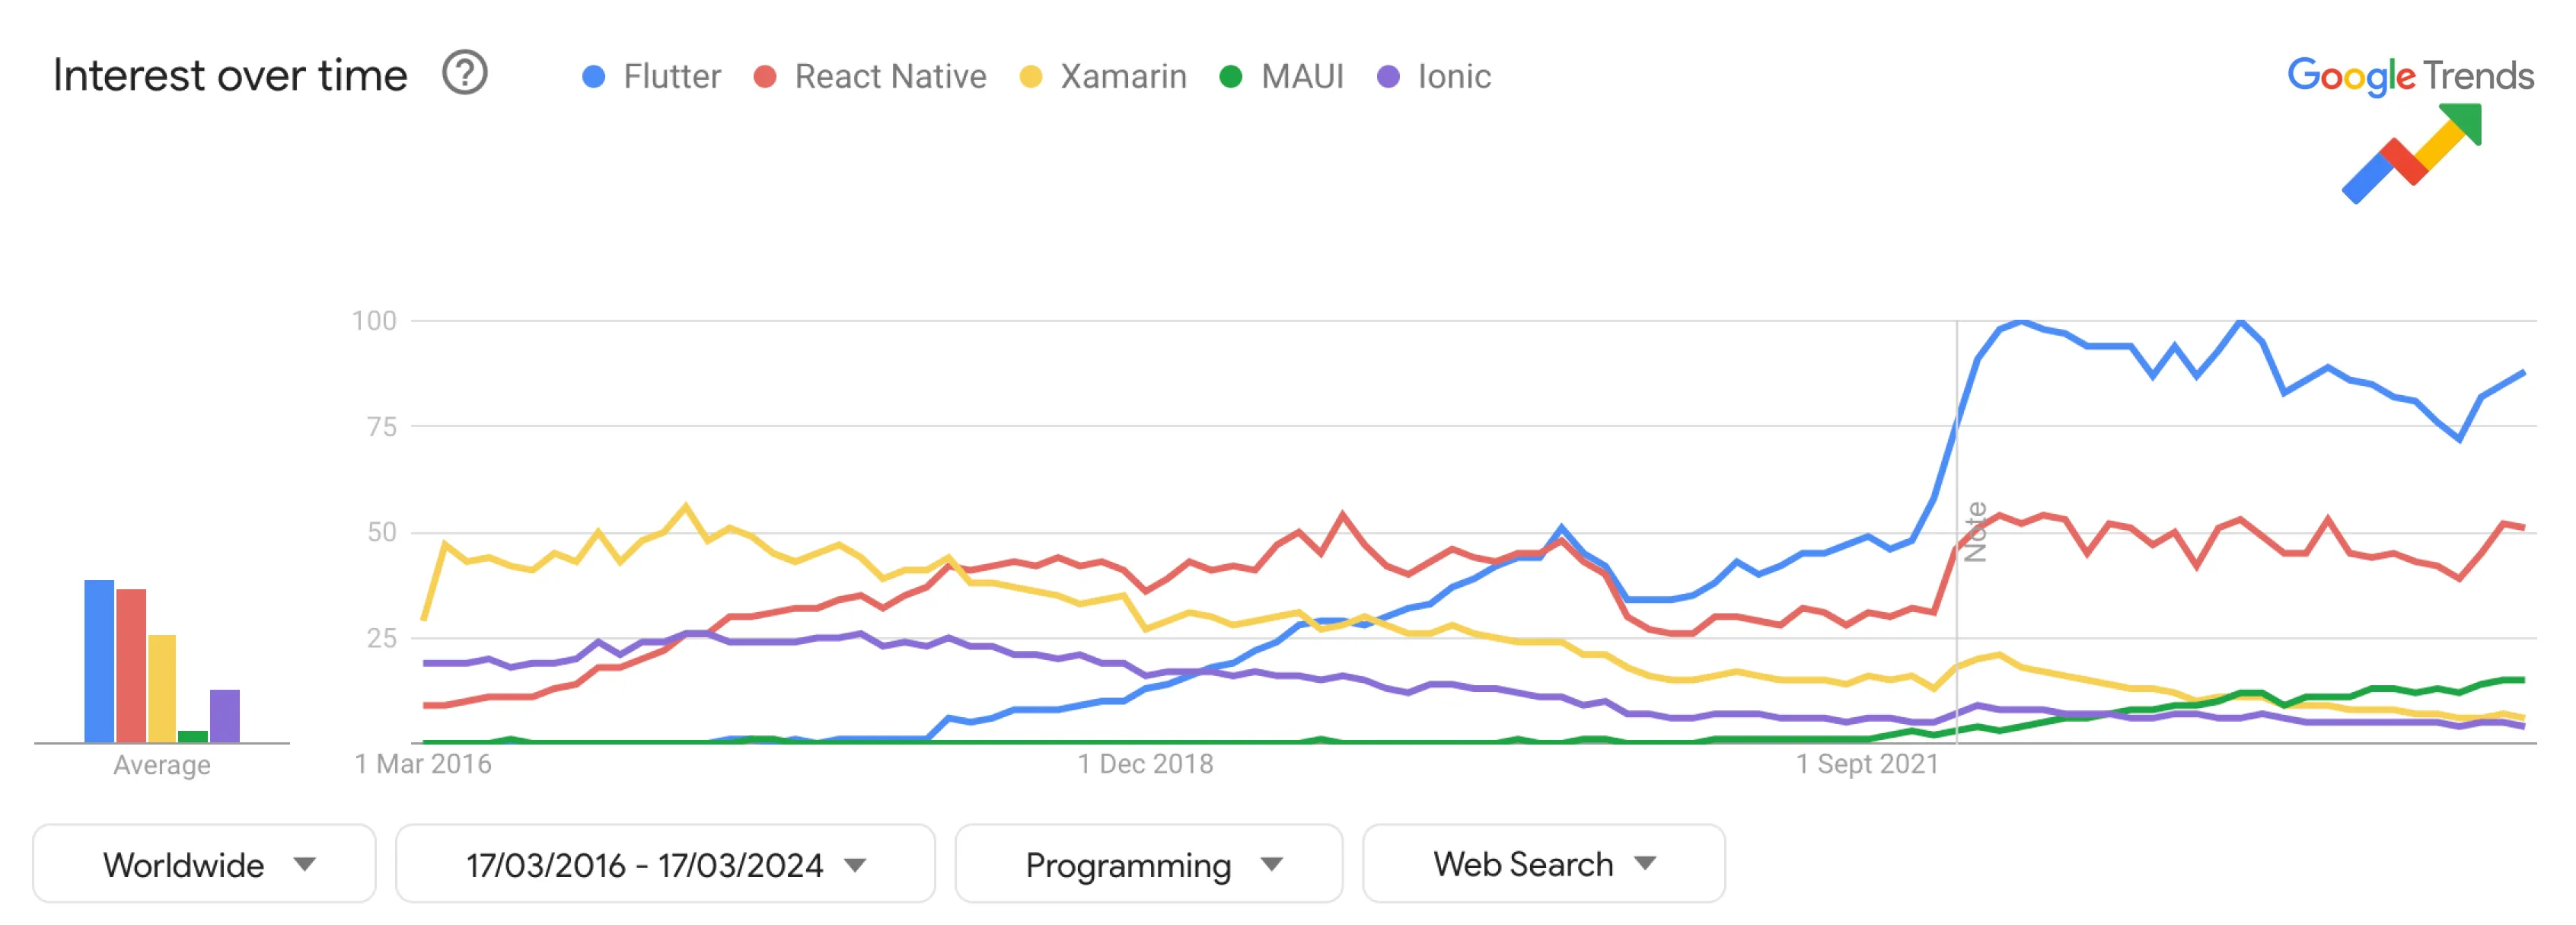Viewport: 2576px width, 925px height.
Task: Click the purple Ionic average bar
Action: pos(225,716)
